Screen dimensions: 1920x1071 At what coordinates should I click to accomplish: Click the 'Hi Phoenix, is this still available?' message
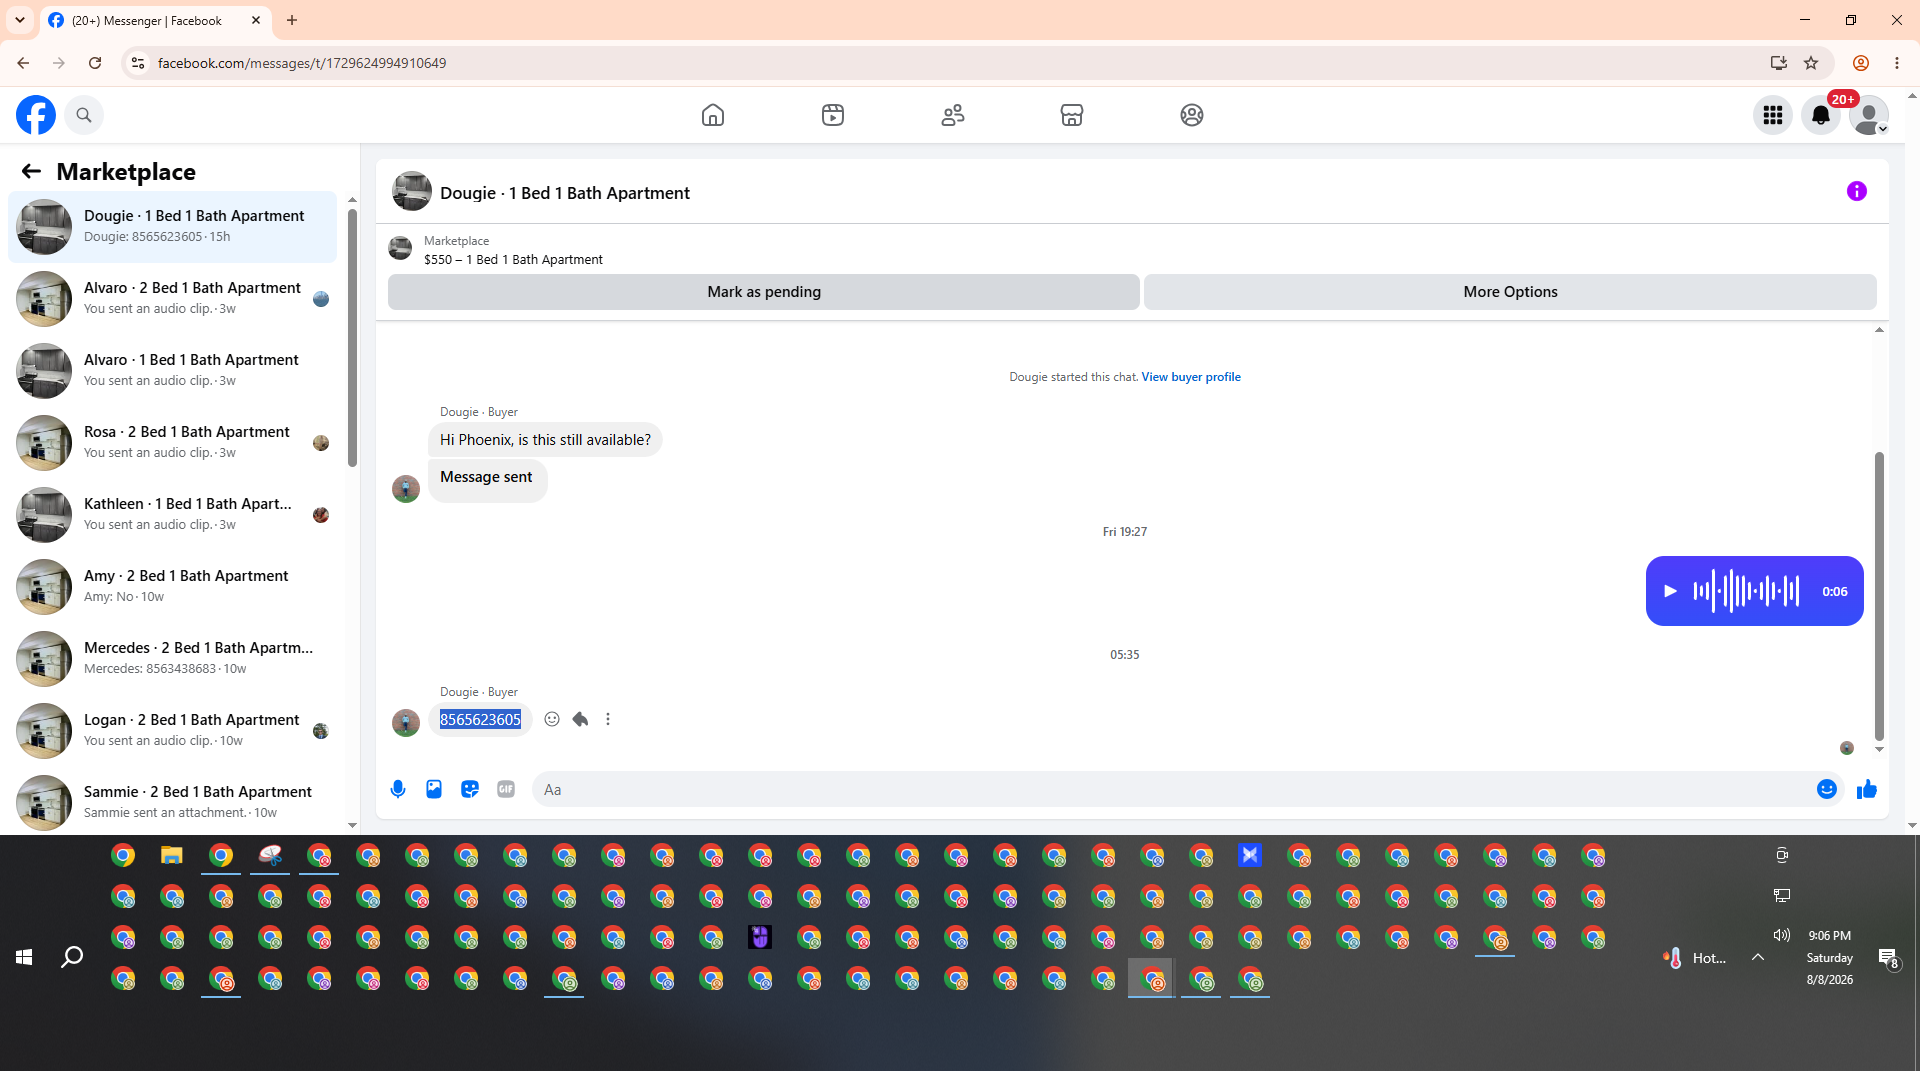point(545,440)
